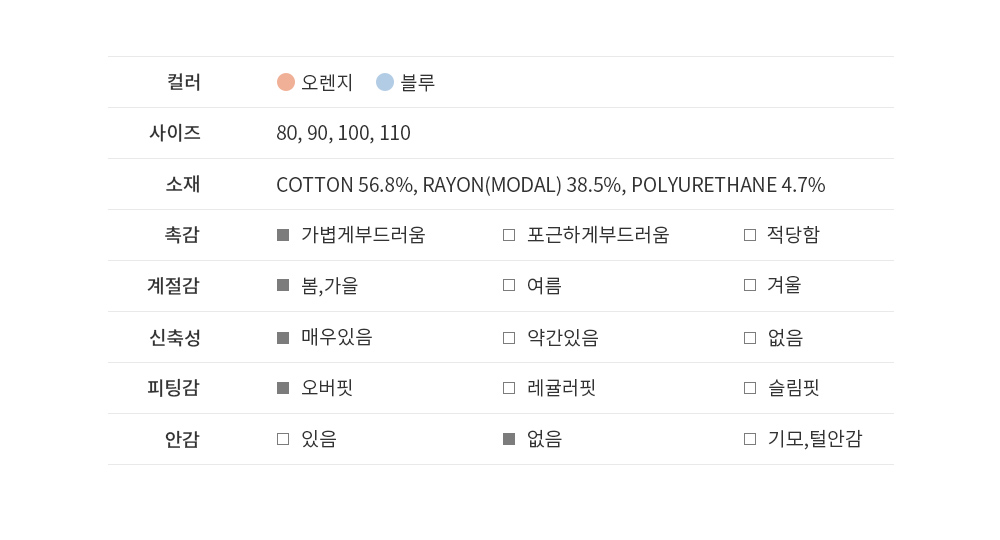Check the 없음 box in 신축성 row
The width and height of the screenshot is (1000, 540).
(x=750, y=337)
